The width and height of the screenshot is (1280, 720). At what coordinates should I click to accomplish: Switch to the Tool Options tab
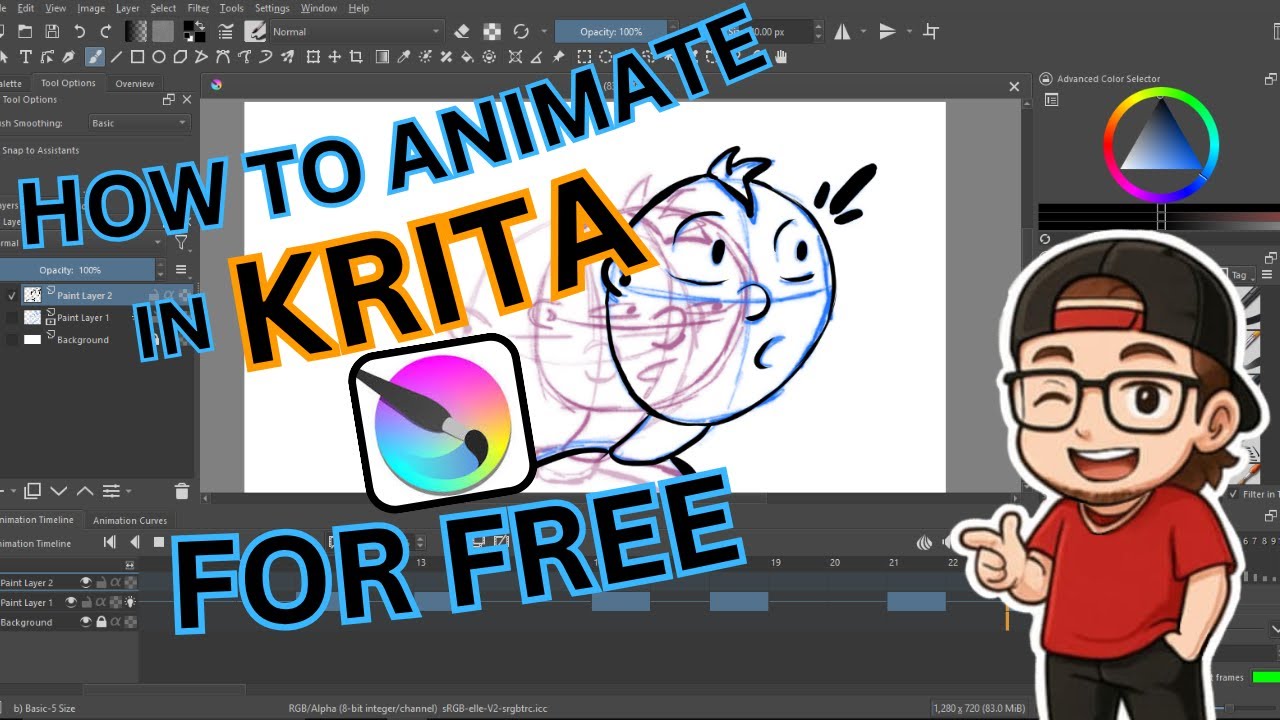[x=68, y=83]
